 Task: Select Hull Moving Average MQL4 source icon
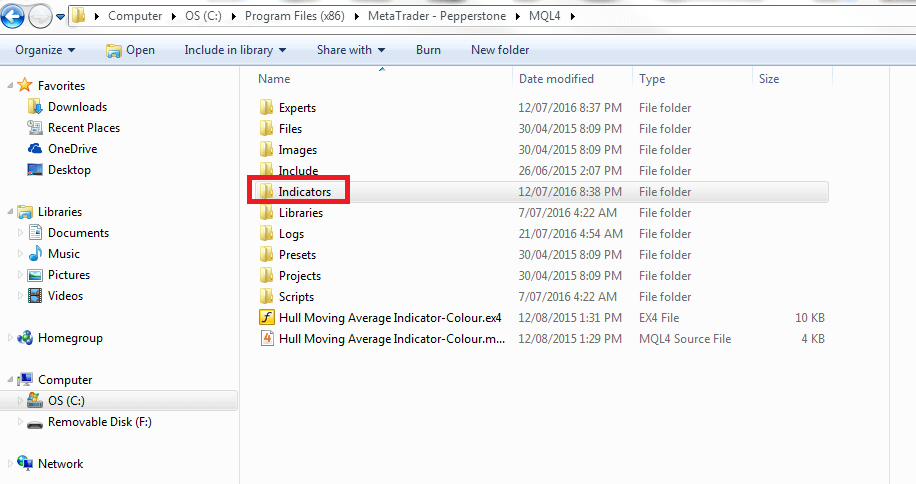coord(266,339)
